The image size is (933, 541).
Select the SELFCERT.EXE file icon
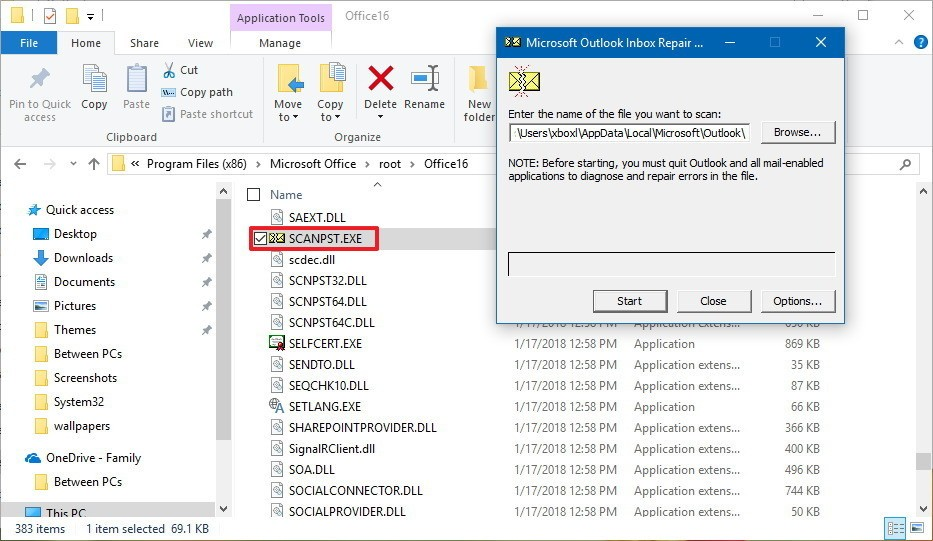[277, 343]
